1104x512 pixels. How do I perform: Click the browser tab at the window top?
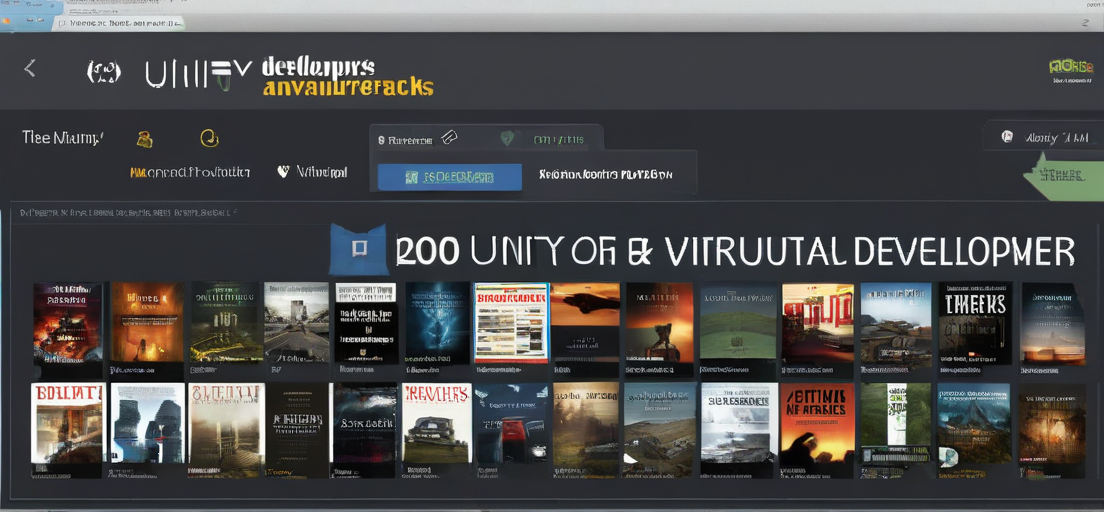point(118,23)
